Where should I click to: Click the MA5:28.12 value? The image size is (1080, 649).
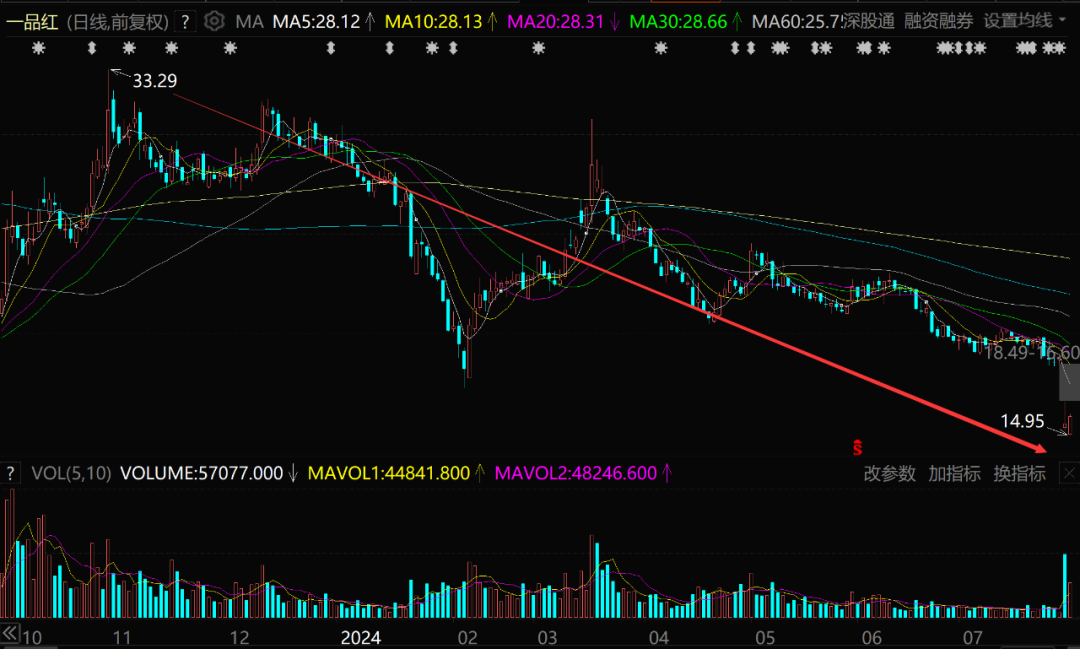[x=316, y=22]
